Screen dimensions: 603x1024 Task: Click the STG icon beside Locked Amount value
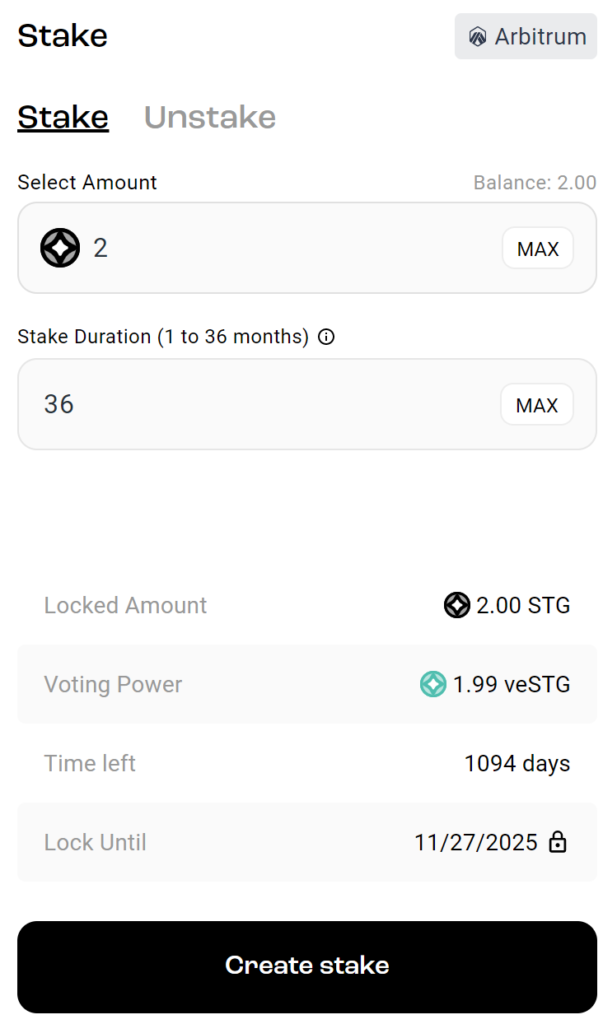pyautogui.click(x=457, y=605)
